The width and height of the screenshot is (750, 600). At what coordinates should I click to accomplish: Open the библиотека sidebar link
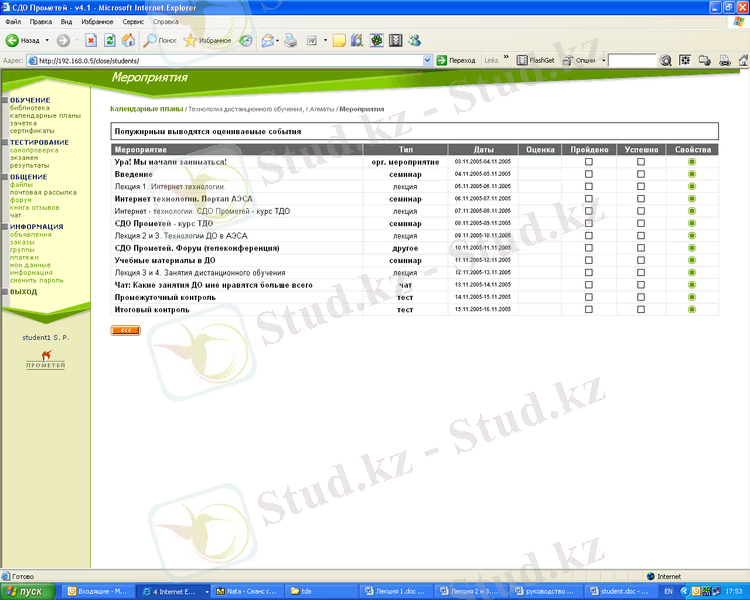point(30,108)
